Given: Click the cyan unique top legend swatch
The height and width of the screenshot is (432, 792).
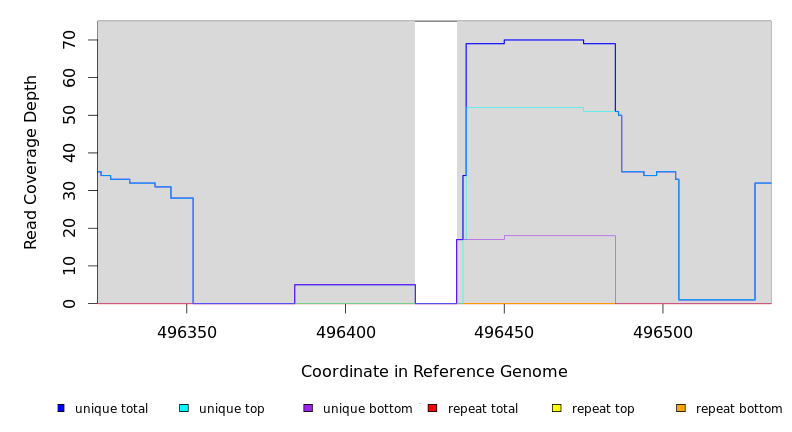Looking at the screenshot, I should 184,408.
